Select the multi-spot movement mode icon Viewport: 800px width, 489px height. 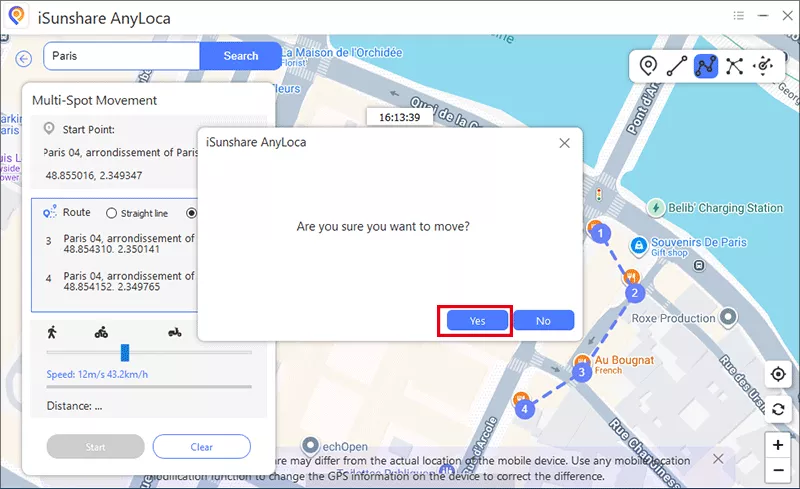[x=706, y=66]
